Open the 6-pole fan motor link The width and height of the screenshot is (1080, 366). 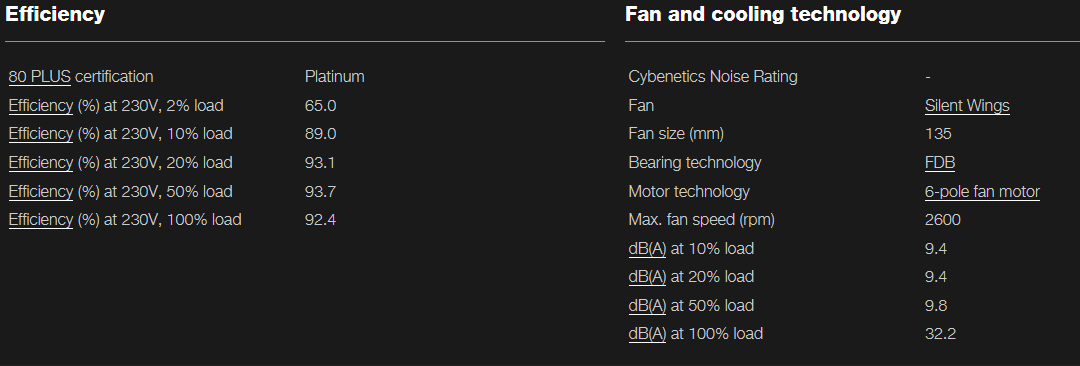pyautogui.click(x=982, y=191)
